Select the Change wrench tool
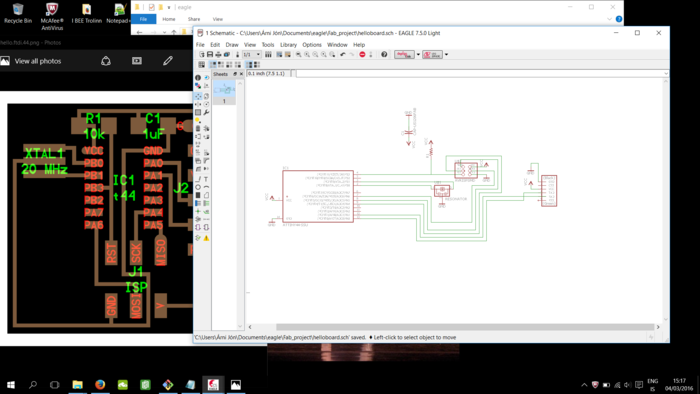 pyautogui.click(x=206, y=112)
